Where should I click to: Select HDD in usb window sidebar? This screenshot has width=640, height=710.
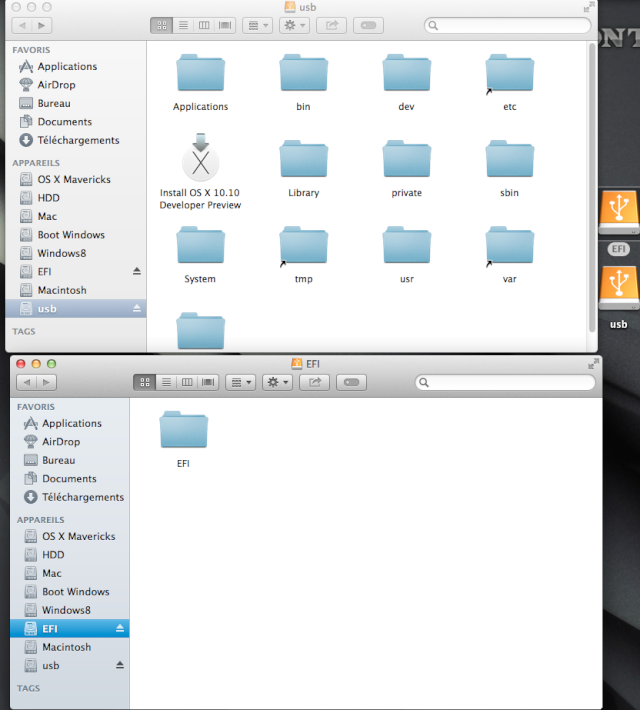(x=76, y=198)
